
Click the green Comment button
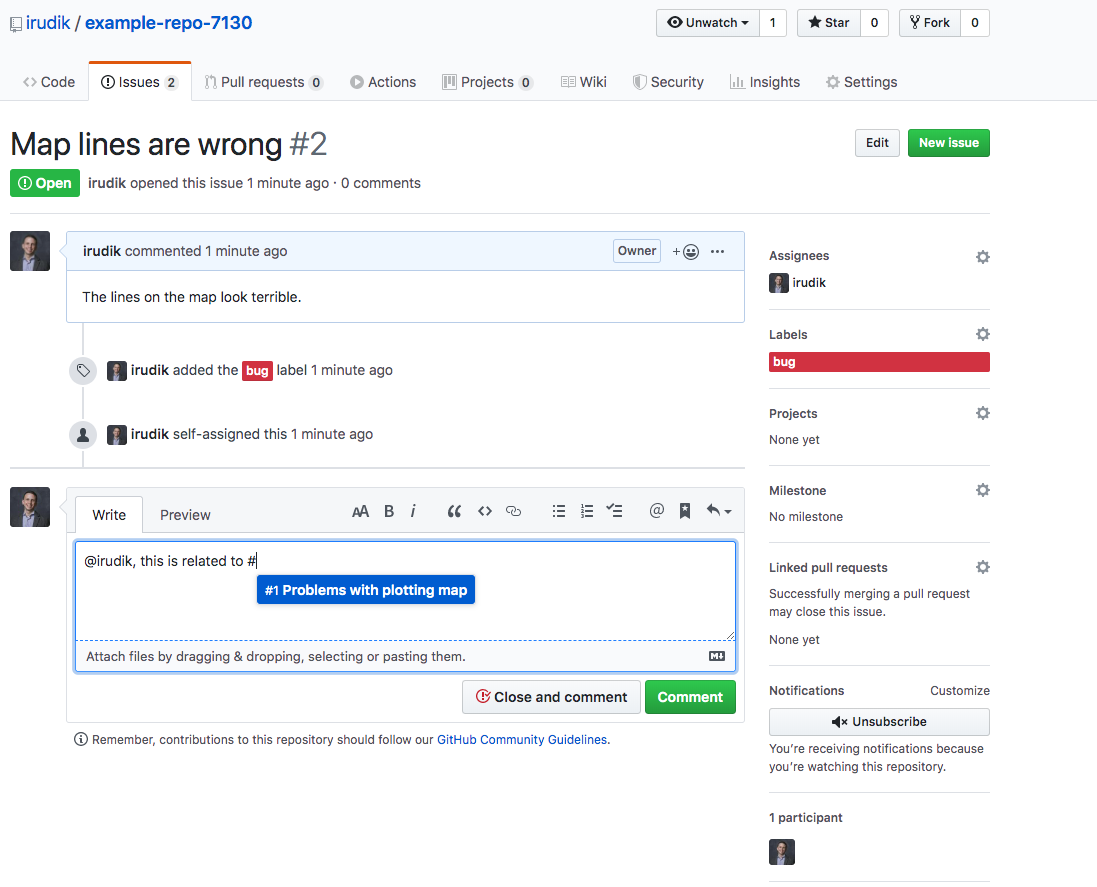point(690,697)
